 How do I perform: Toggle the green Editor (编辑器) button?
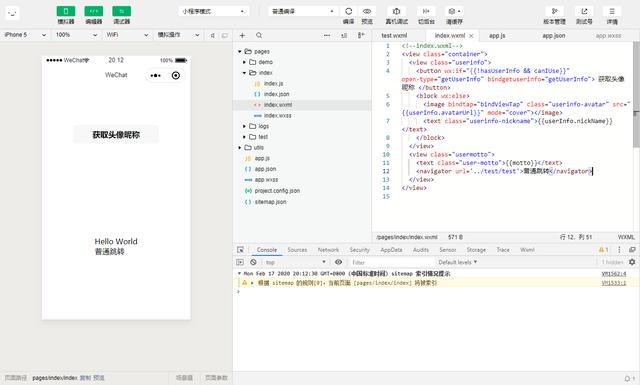coord(93,11)
